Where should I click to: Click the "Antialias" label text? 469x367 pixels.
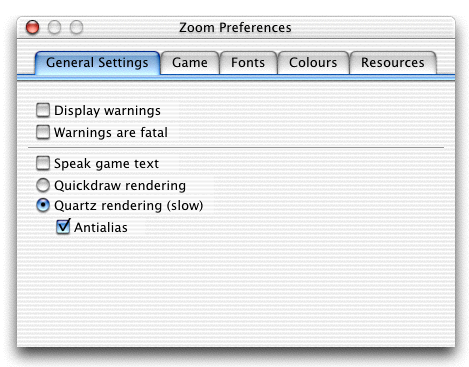click(101, 228)
